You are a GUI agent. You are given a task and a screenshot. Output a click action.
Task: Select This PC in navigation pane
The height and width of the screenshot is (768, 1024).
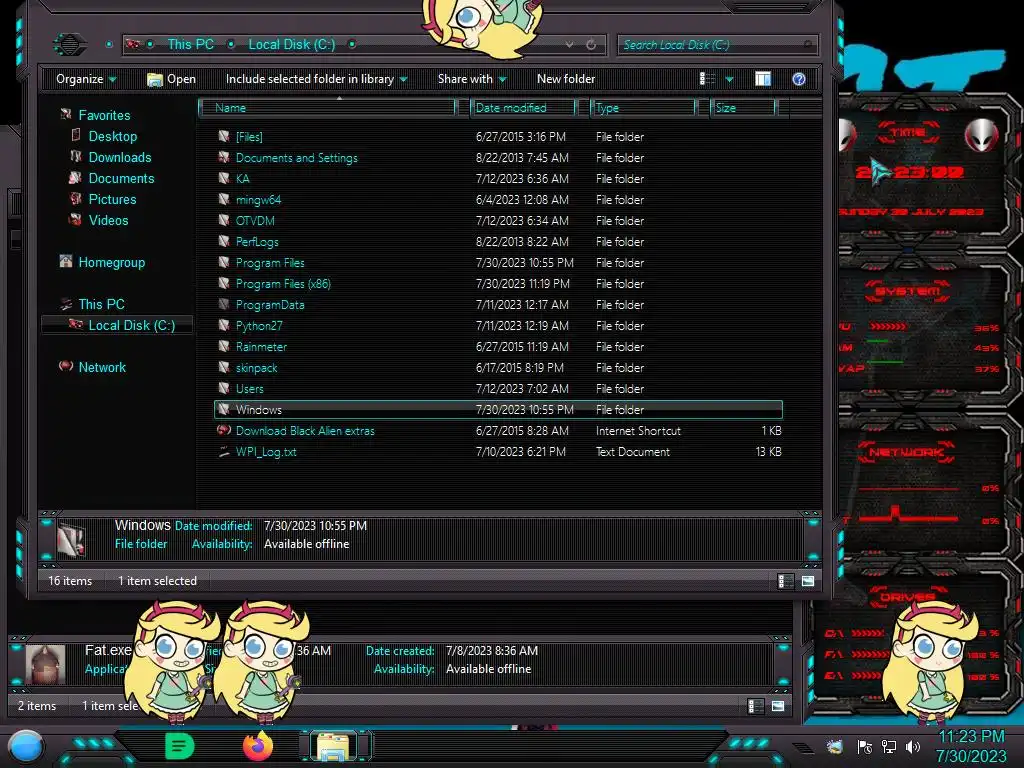[101, 304]
